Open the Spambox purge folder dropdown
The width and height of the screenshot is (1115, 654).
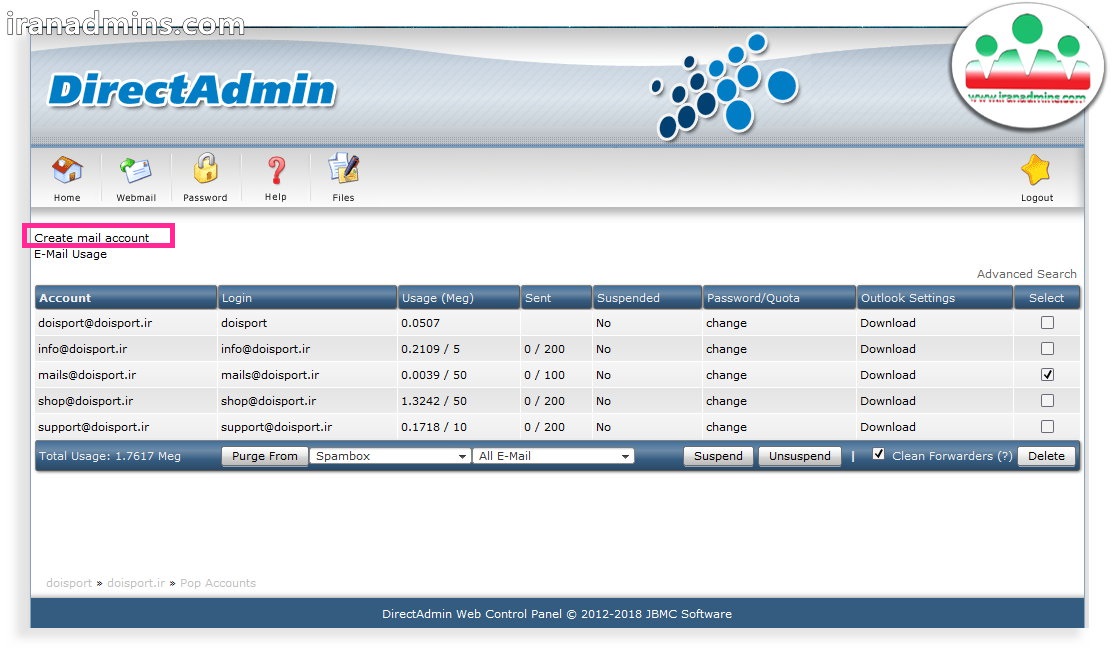390,456
